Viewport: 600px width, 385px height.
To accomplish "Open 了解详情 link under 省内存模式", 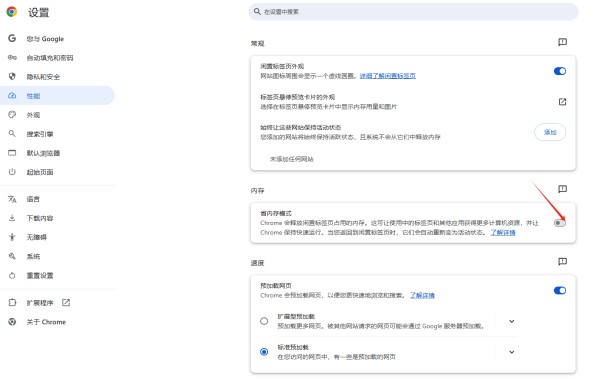I will point(503,232).
